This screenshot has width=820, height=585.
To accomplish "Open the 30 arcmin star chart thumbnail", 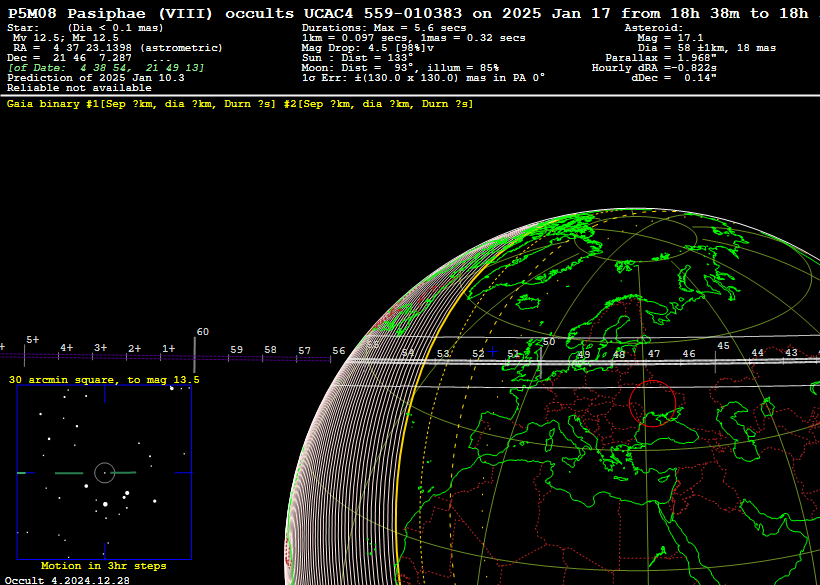I will (x=105, y=473).
